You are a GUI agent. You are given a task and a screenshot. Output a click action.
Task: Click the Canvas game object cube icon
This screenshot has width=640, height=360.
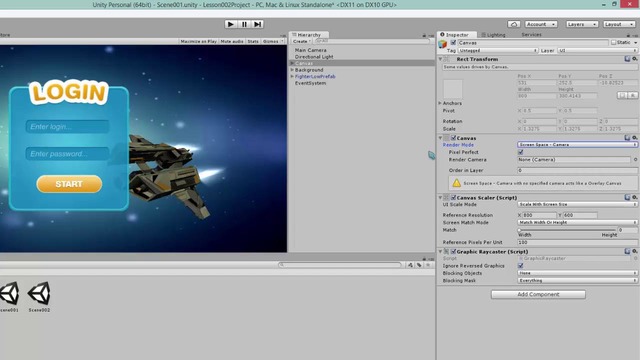click(443, 44)
